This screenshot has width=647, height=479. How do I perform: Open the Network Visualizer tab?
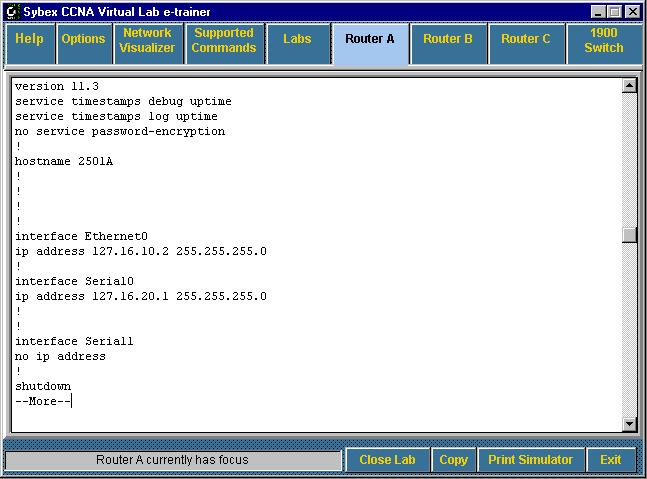(x=148, y=43)
